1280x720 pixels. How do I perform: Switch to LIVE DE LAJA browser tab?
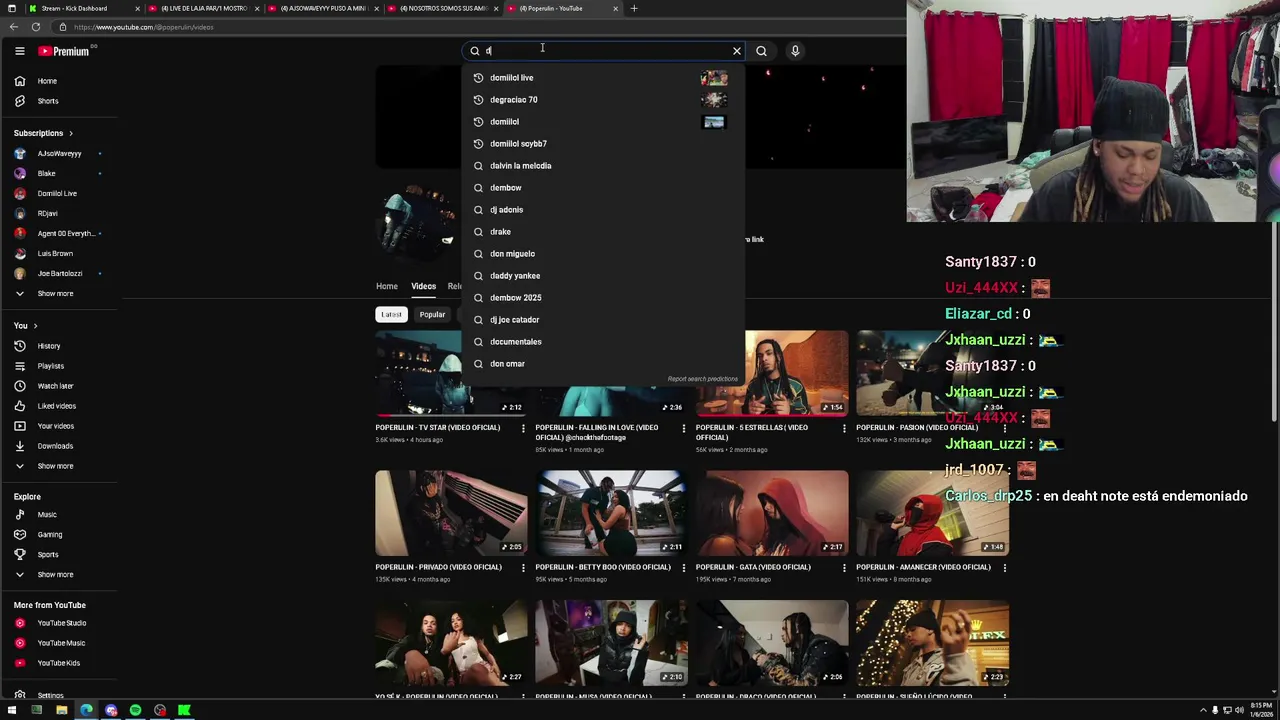tap(203, 8)
